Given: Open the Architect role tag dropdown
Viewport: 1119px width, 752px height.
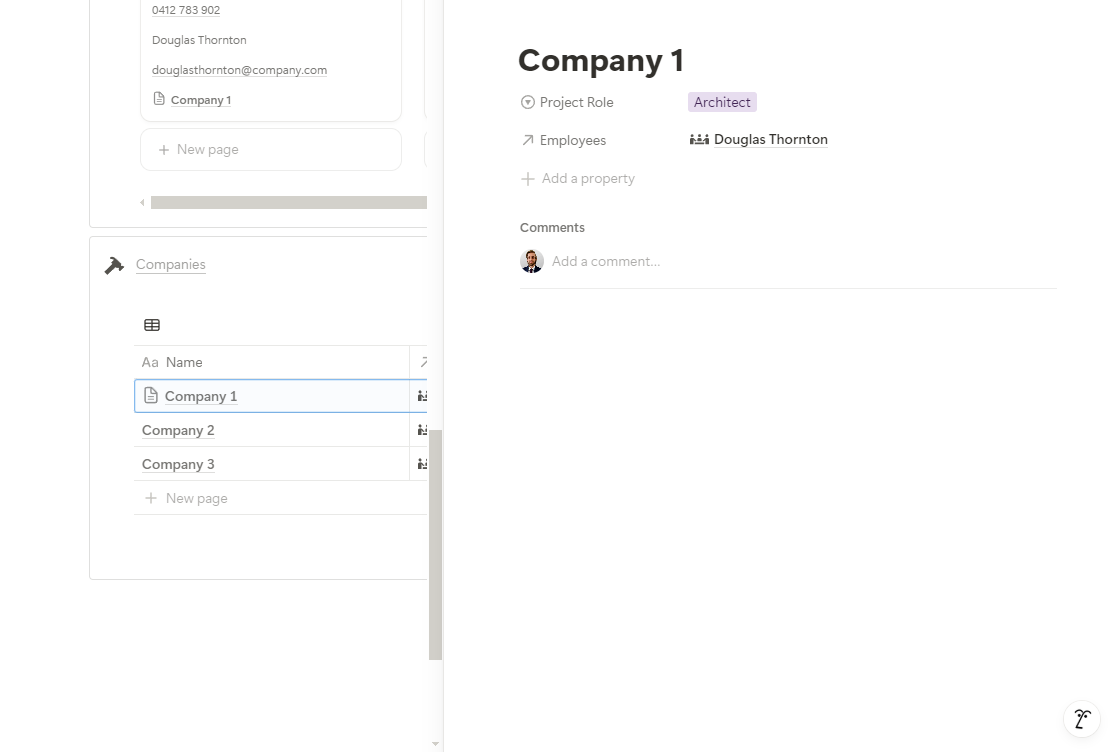Looking at the screenshot, I should (x=722, y=102).
